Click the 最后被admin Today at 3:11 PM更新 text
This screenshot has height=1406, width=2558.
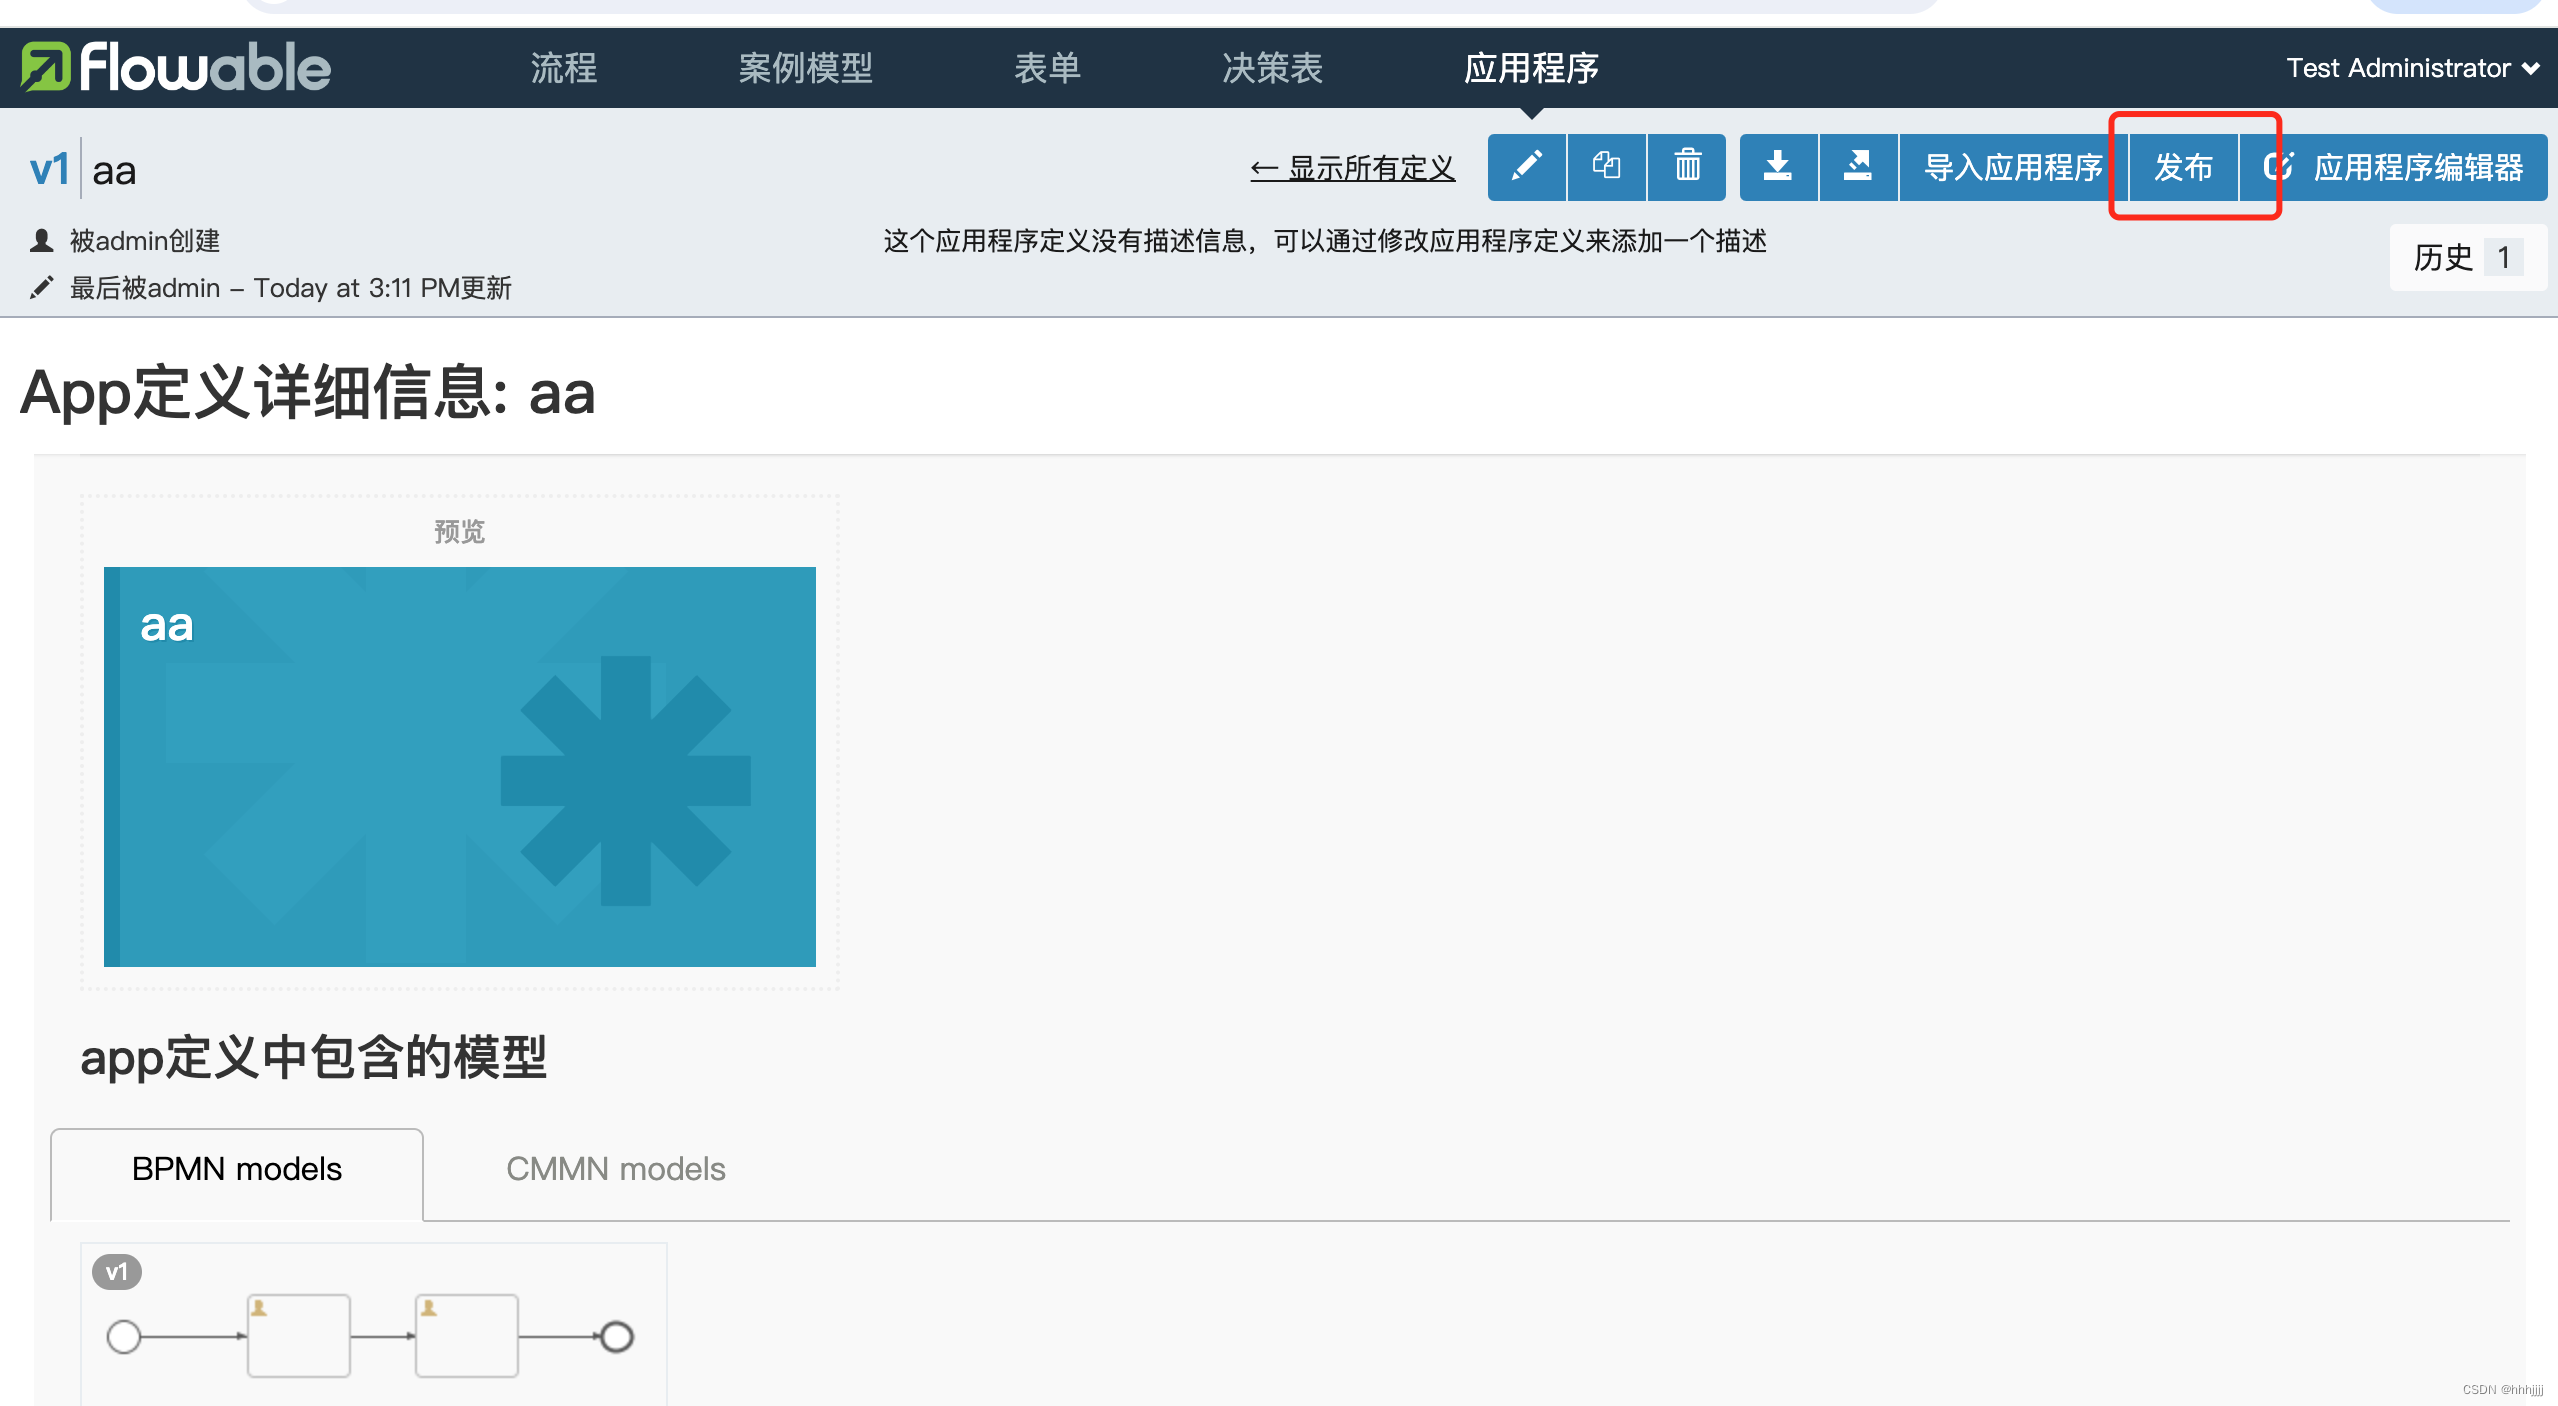pos(290,288)
